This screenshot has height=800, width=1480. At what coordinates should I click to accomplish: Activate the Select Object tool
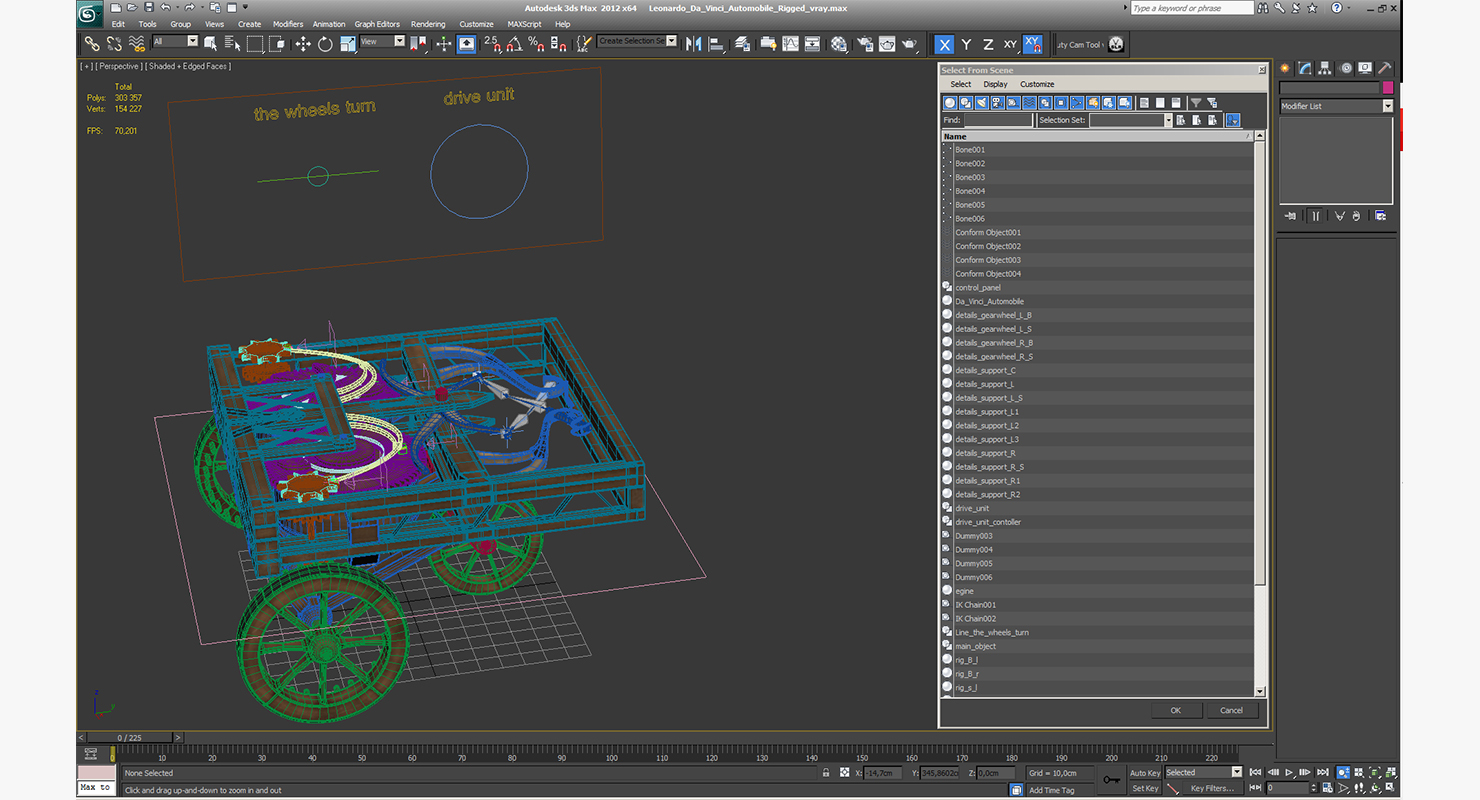tap(211, 44)
